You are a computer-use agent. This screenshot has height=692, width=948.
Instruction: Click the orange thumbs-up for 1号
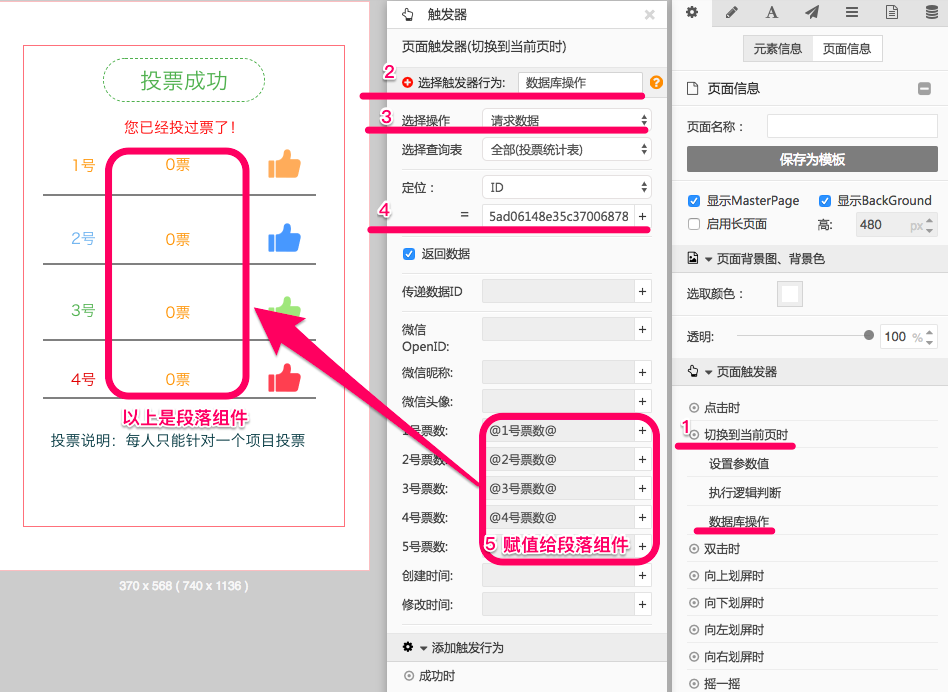284,164
